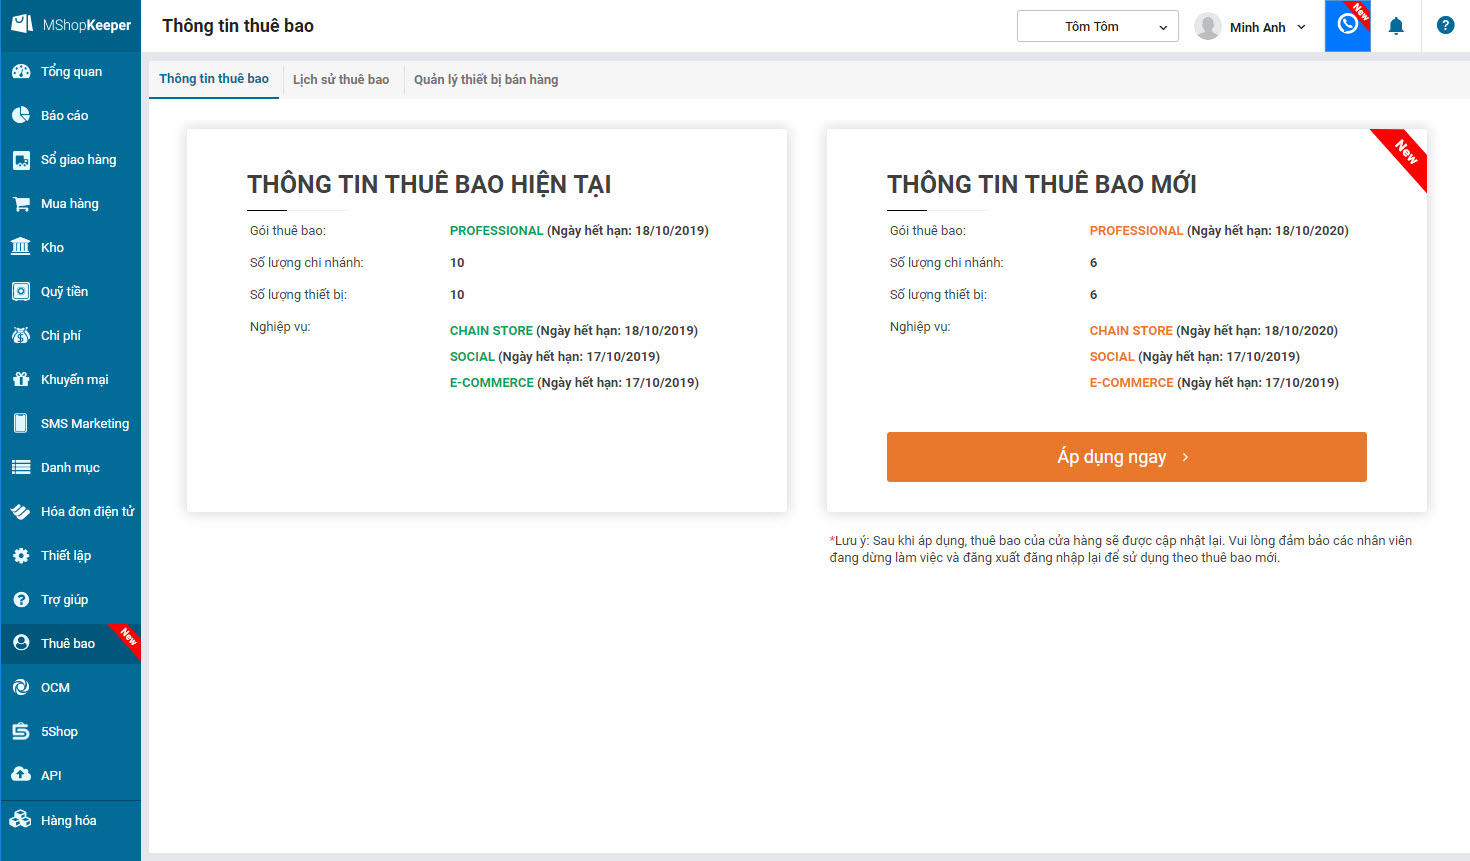
Task: Expand the Tôm Tôm store dropdown
Action: [x=1097, y=27]
